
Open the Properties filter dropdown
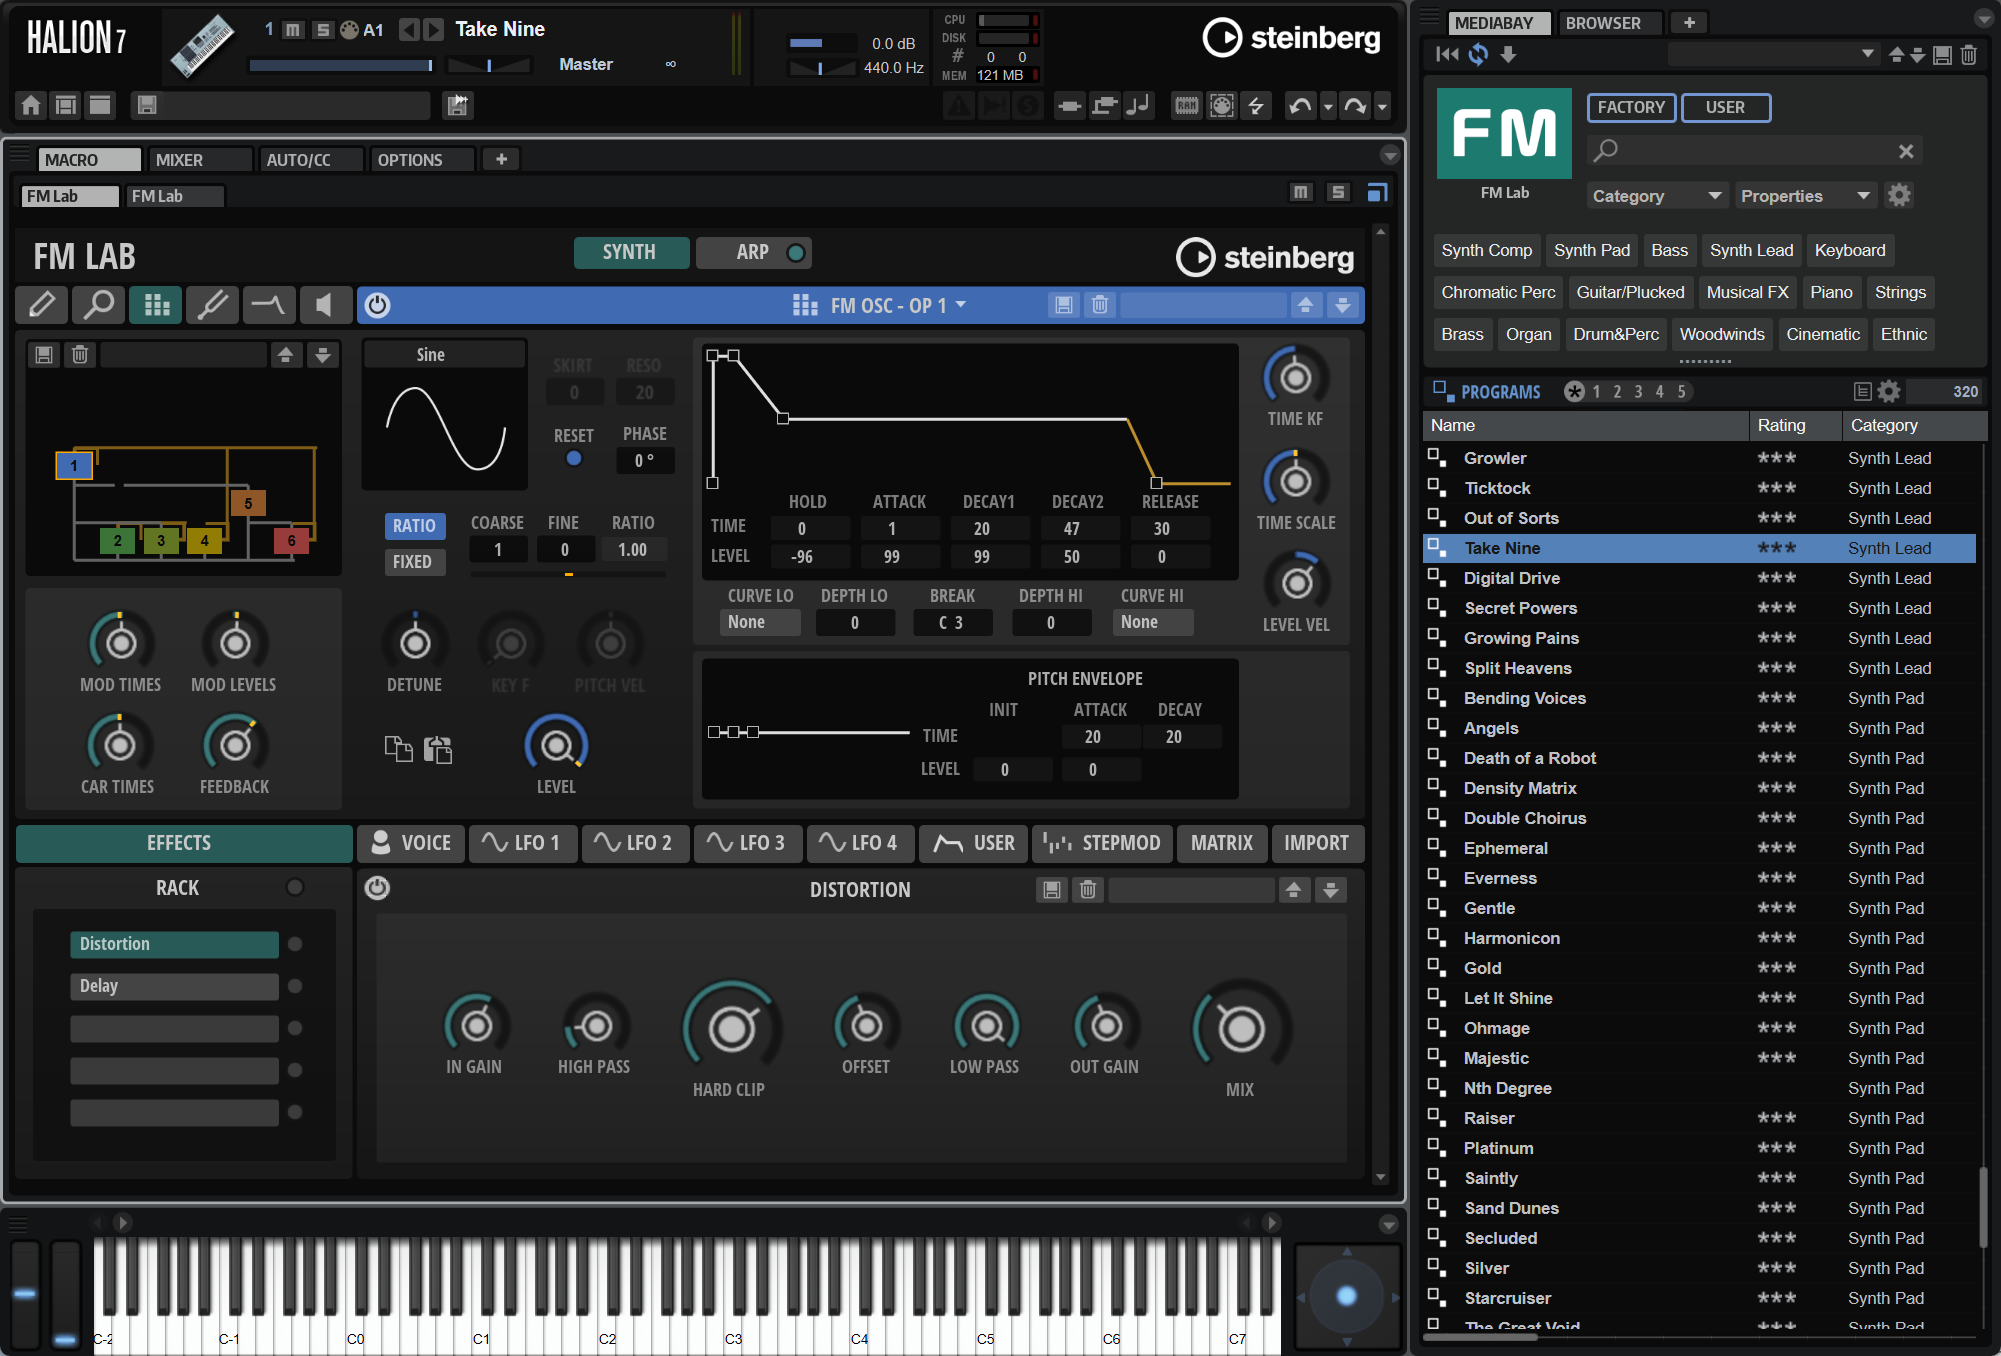pyautogui.click(x=1805, y=196)
